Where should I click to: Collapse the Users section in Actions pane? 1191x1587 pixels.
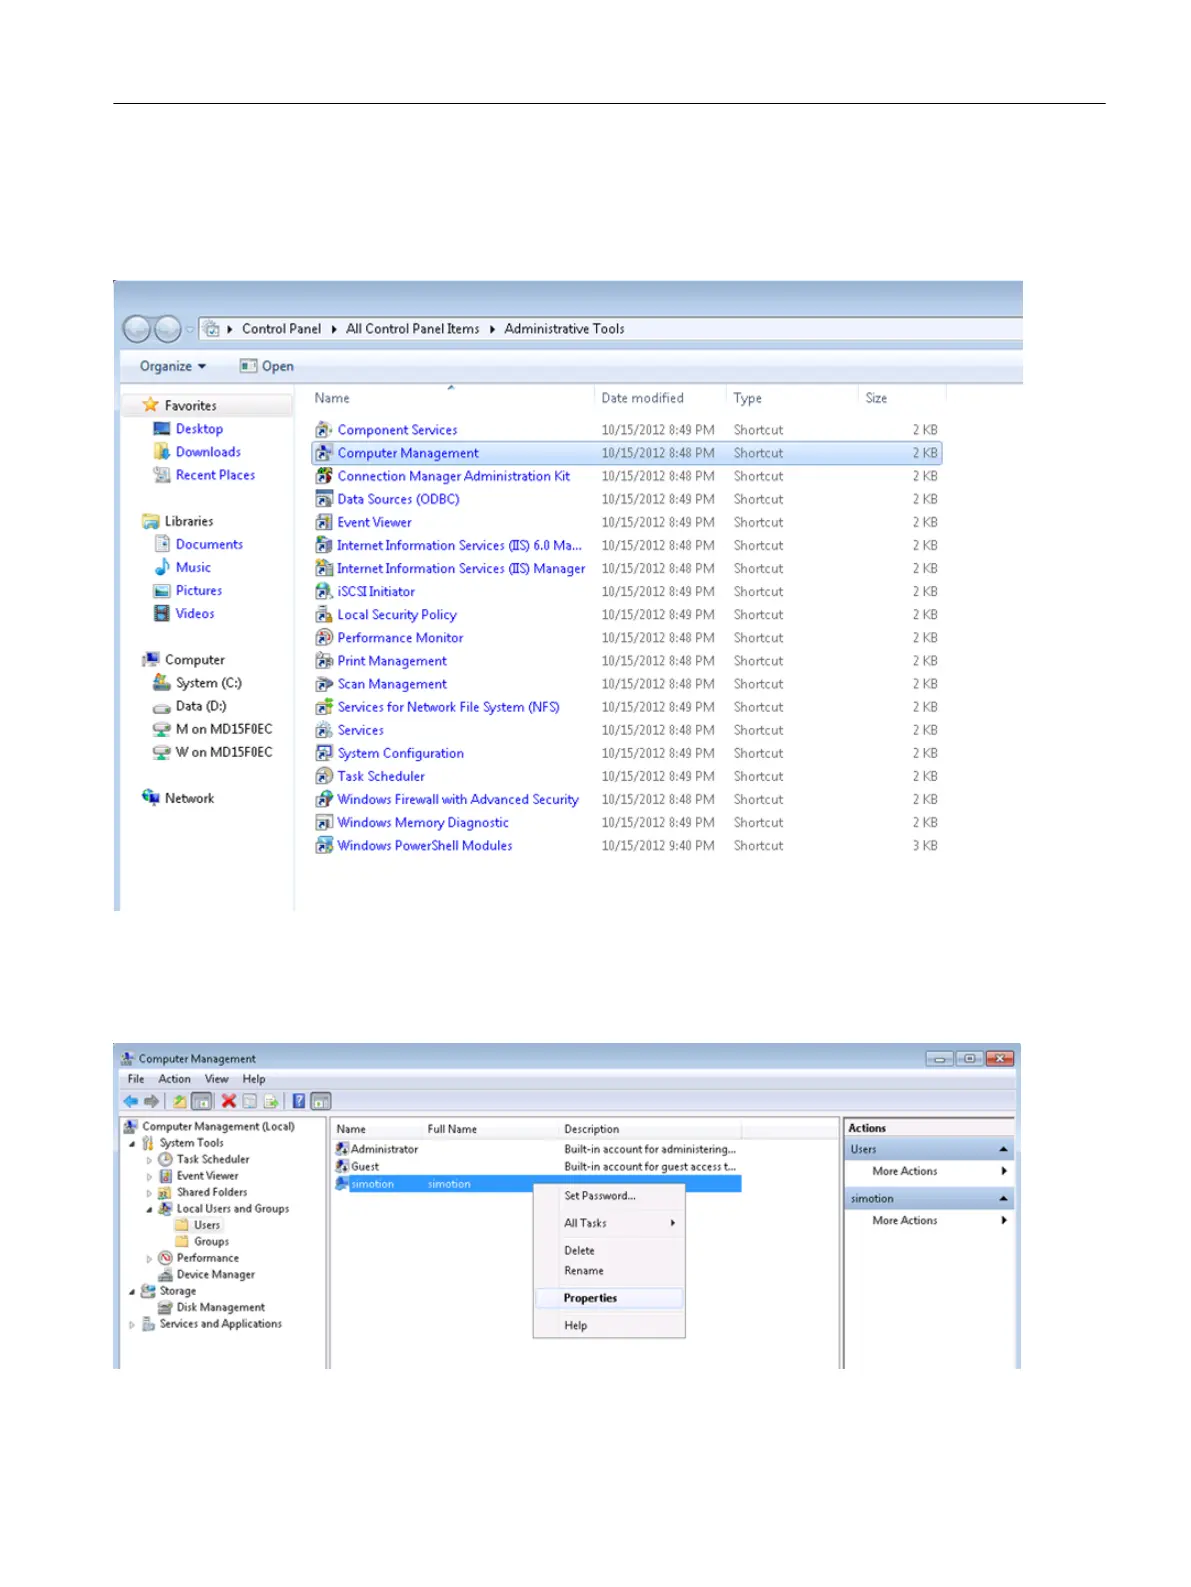pos(1003,1149)
